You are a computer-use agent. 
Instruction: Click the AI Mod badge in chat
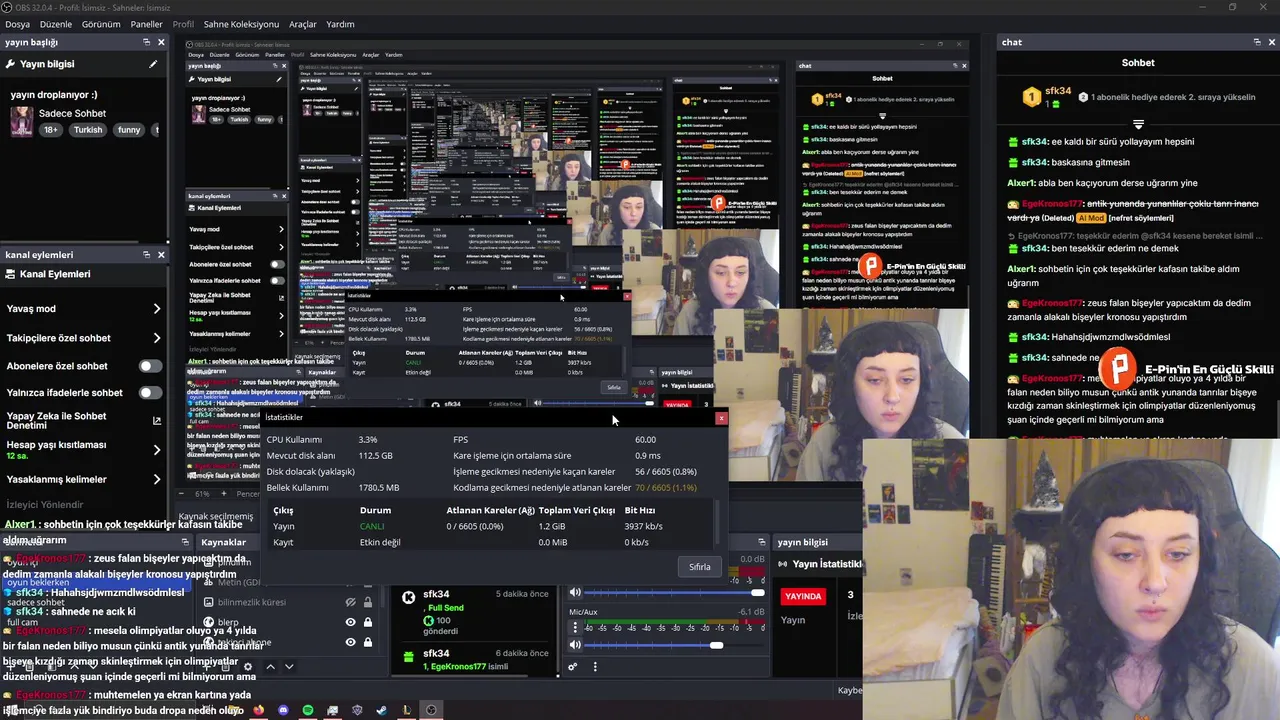[x=1091, y=217]
